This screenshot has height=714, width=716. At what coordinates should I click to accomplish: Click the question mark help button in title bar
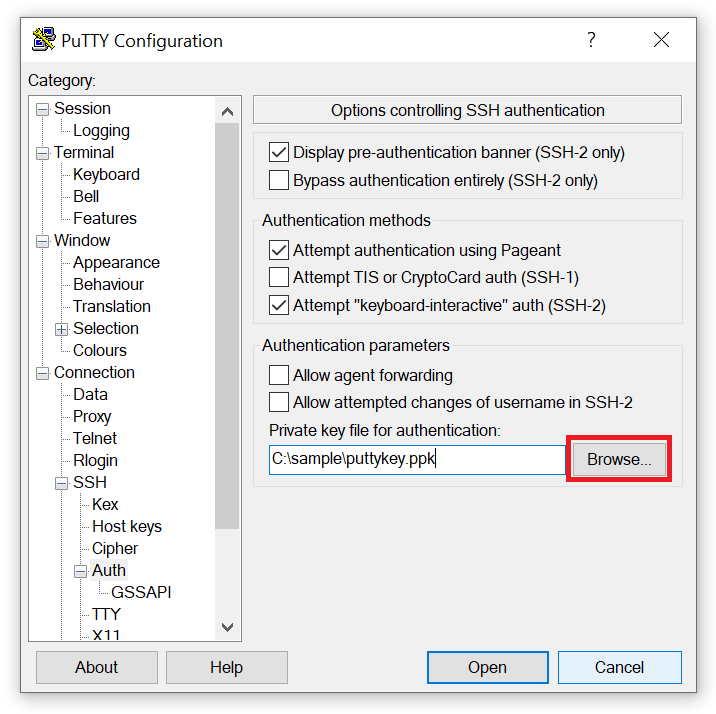pyautogui.click(x=591, y=40)
